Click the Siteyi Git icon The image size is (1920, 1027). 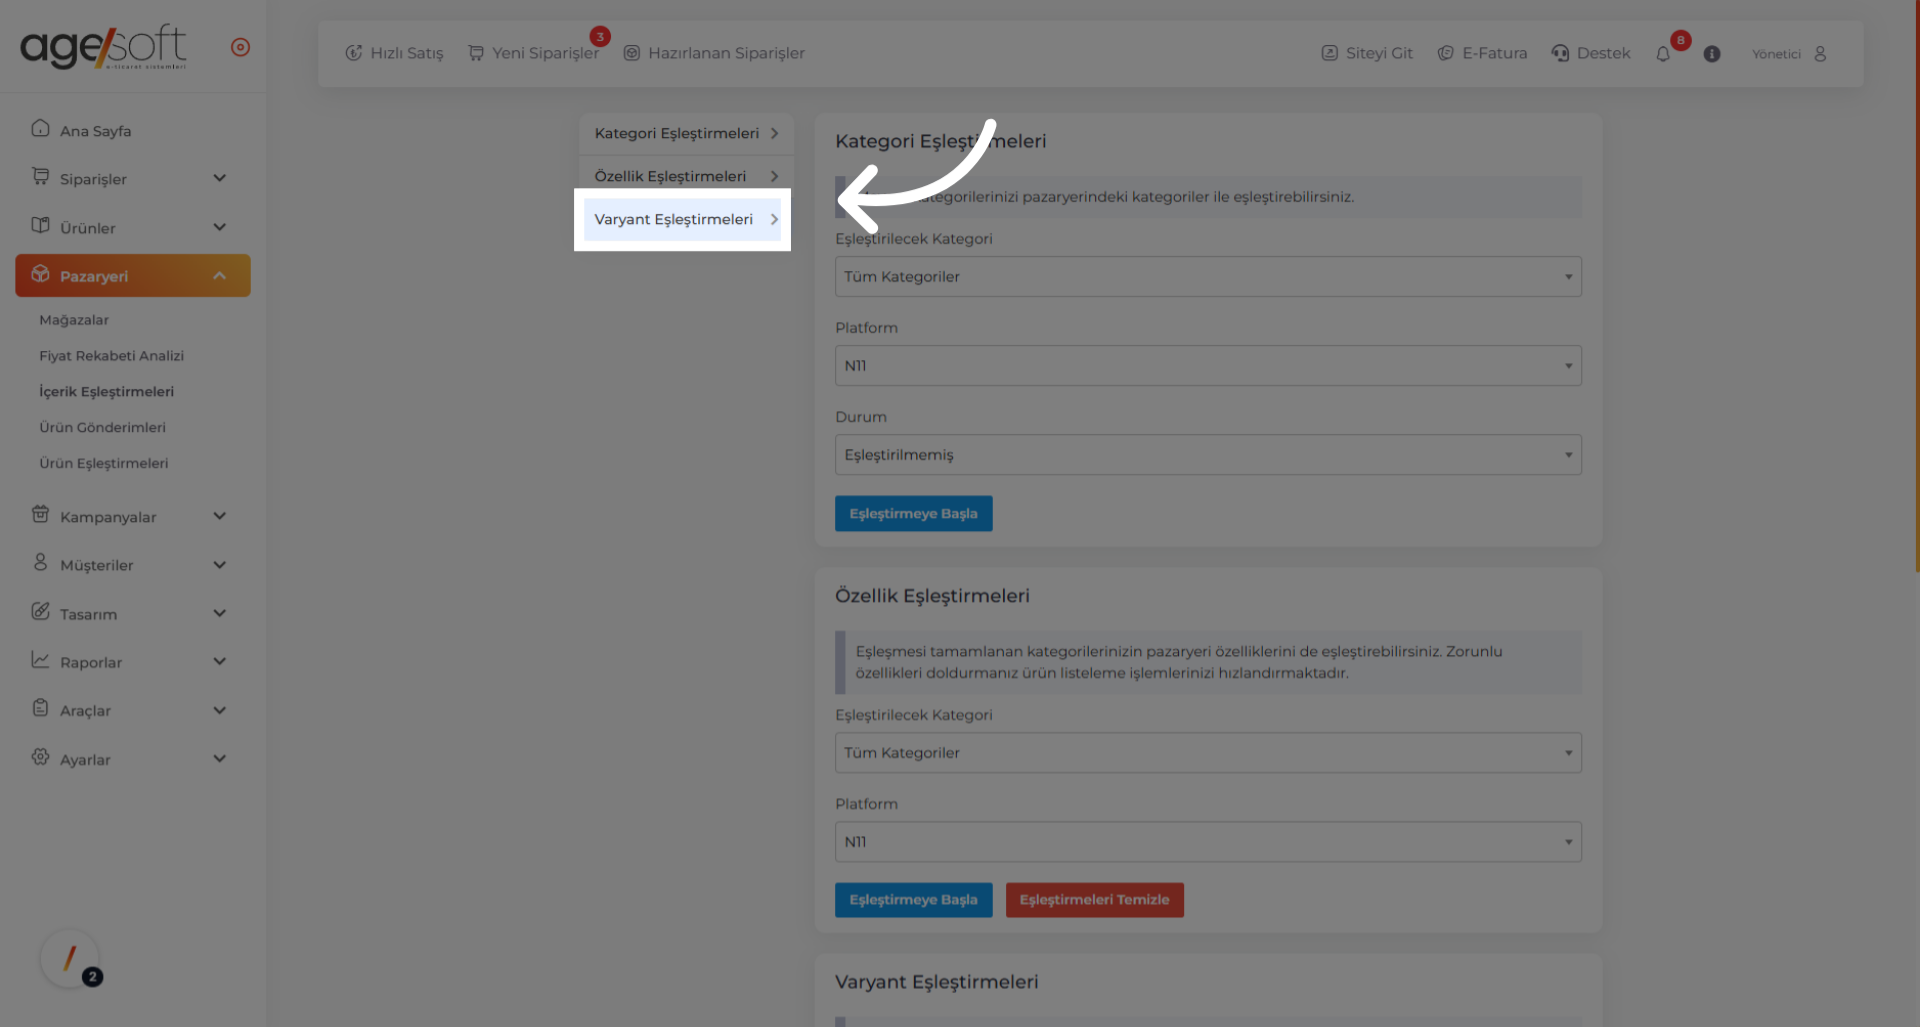(x=1329, y=53)
